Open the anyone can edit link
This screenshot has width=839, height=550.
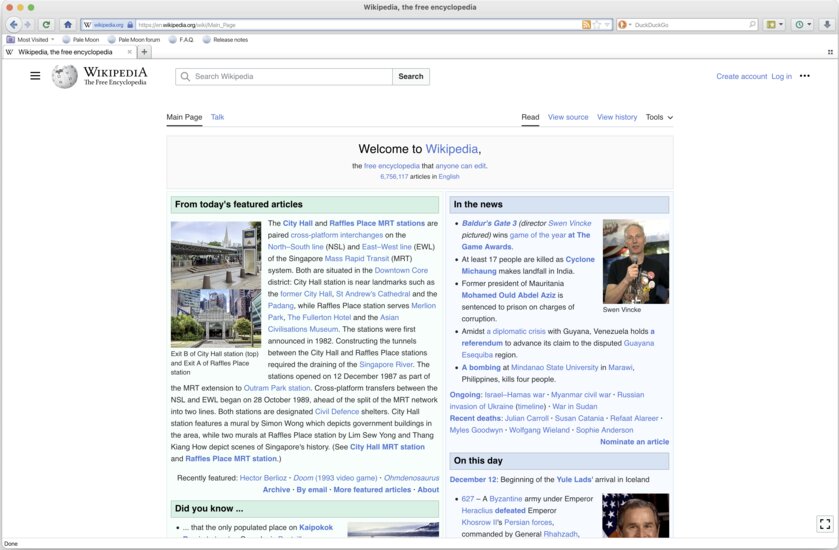461,166
